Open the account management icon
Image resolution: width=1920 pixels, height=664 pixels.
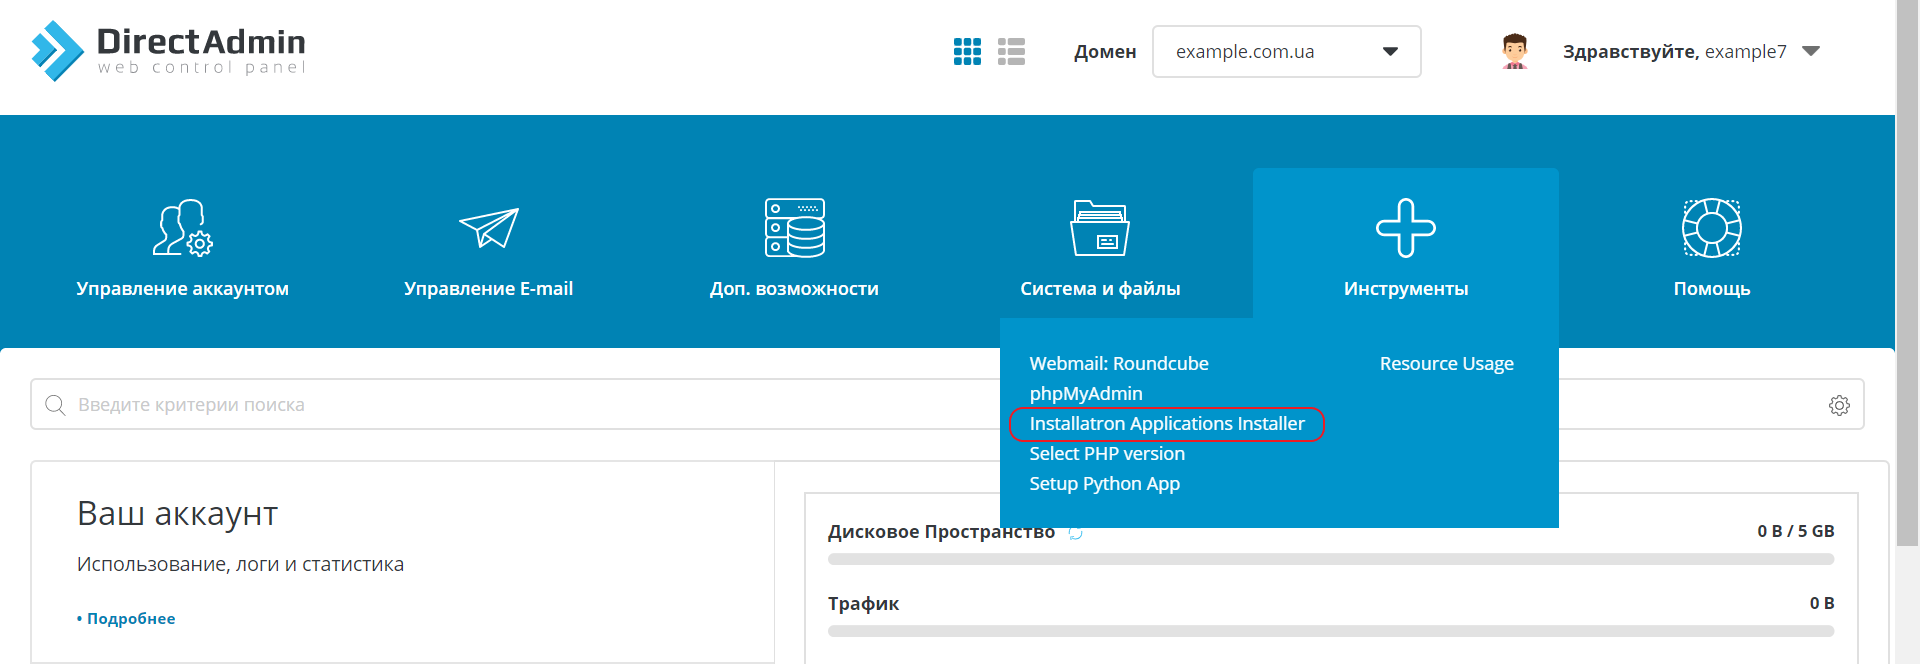click(x=182, y=228)
